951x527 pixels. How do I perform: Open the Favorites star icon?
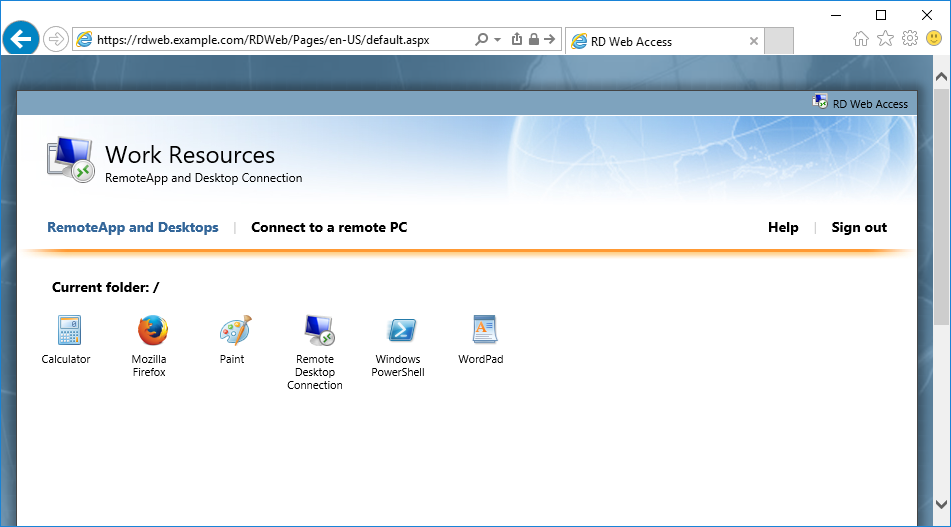(x=885, y=39)
